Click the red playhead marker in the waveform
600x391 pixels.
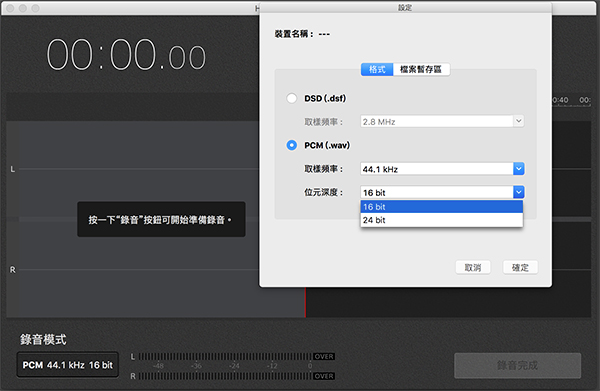(x=305, y=302)
